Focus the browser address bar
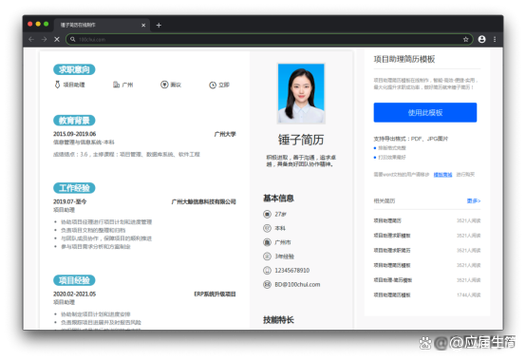 click(269, 39)
